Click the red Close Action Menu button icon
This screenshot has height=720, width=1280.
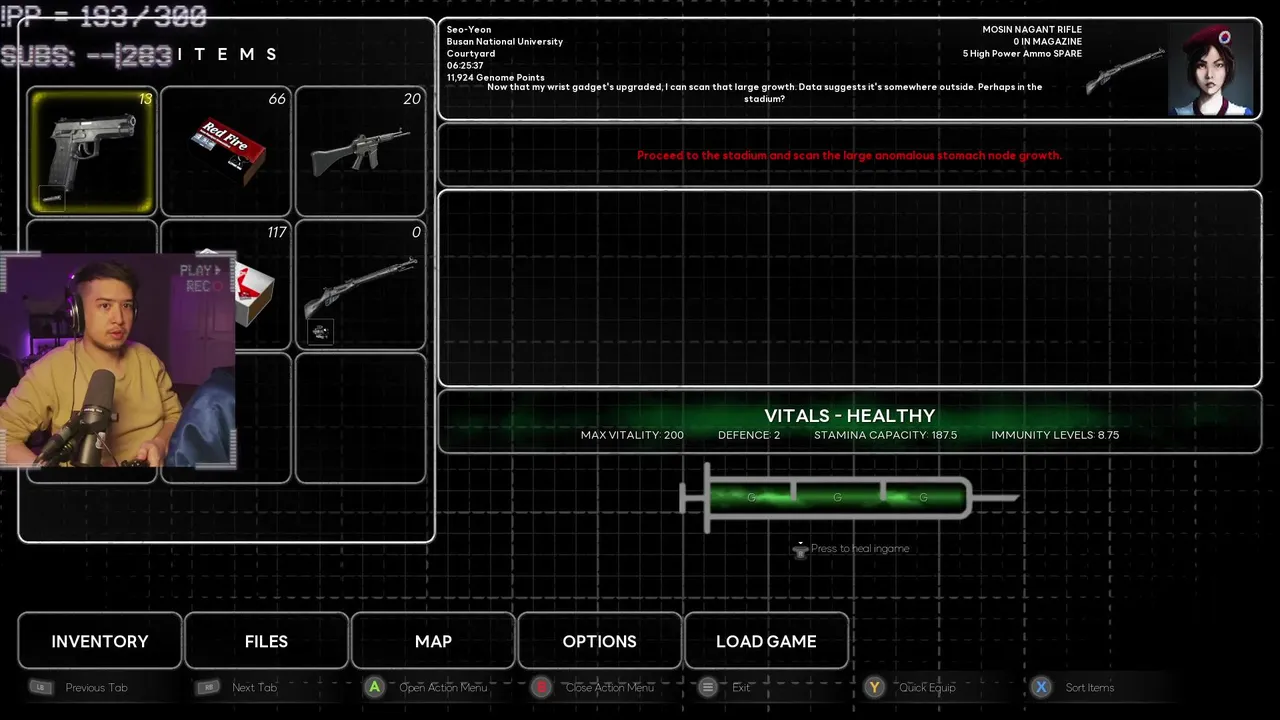point(541,687)
